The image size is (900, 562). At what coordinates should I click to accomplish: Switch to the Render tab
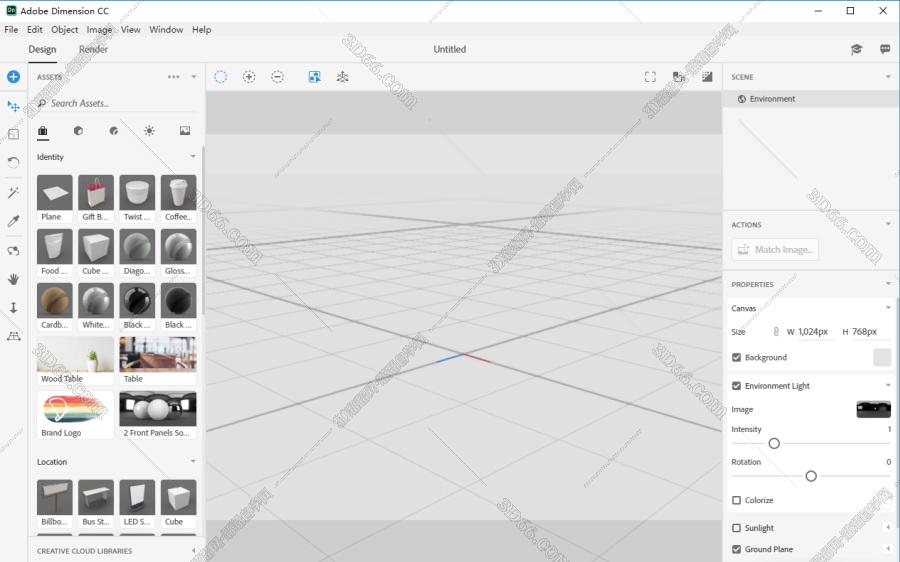[93, 49]
